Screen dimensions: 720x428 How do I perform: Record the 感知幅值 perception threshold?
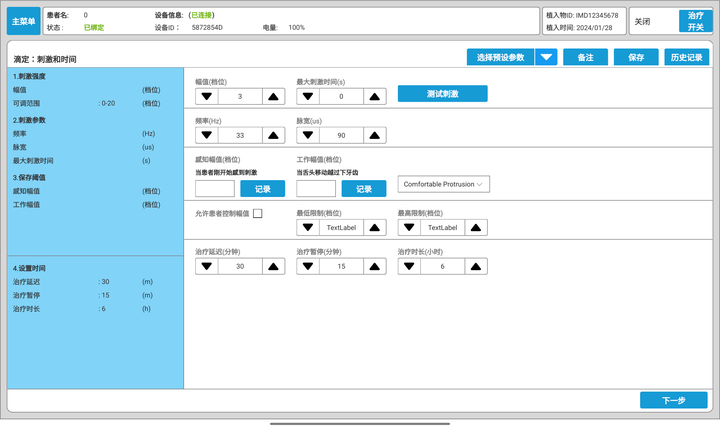click(x=262, y=188)
